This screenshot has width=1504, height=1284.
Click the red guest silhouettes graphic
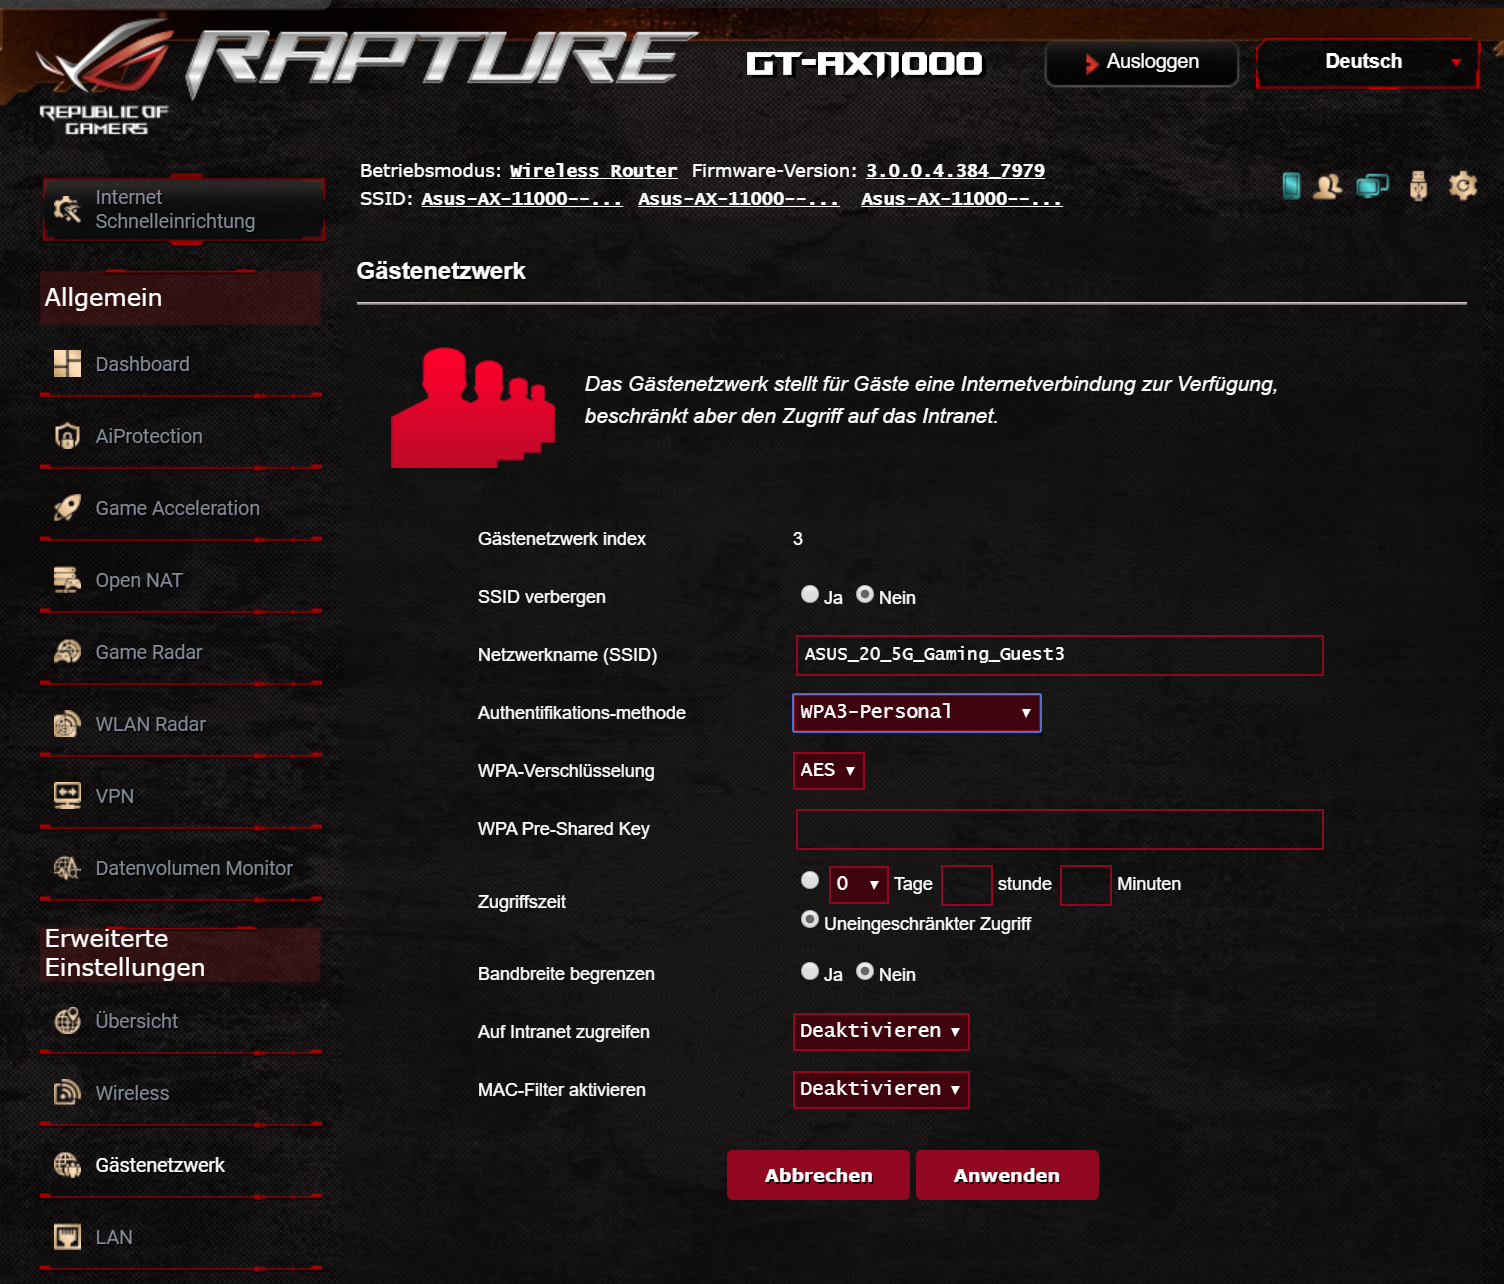(472, 407)
